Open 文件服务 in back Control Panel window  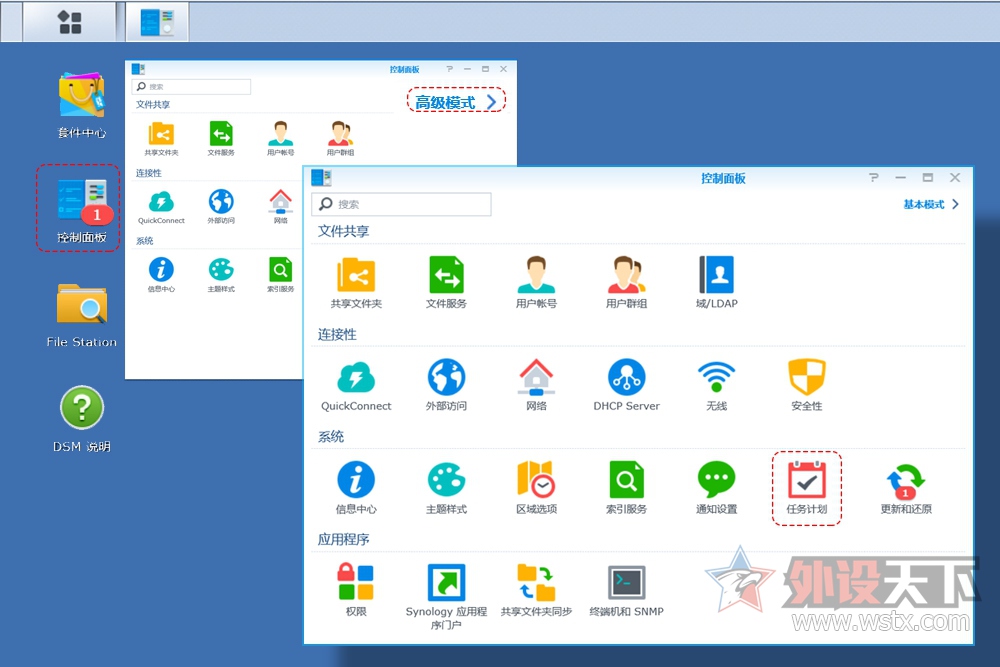221,138
